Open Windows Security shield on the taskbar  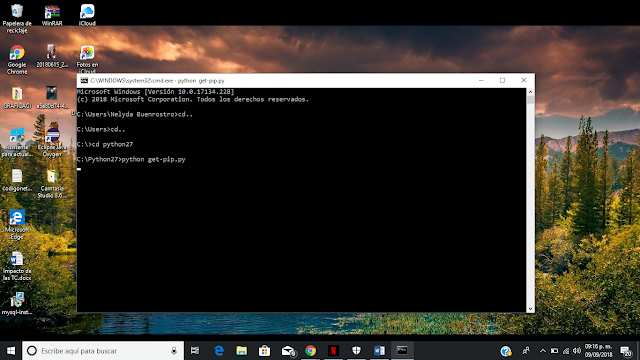click(356, 351)
